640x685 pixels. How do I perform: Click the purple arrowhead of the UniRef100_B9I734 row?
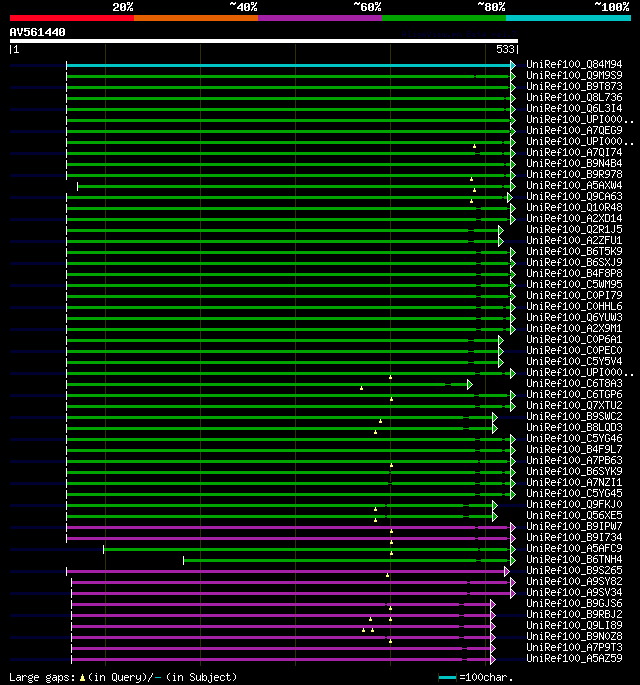point(513,538)
